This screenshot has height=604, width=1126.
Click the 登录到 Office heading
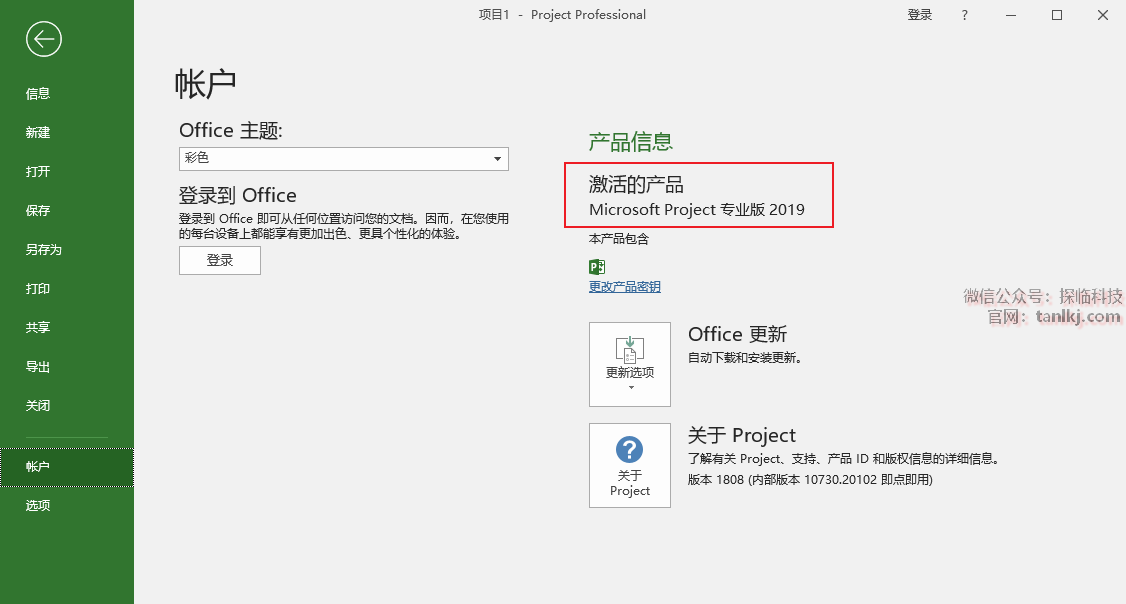(x=238, y=195)
